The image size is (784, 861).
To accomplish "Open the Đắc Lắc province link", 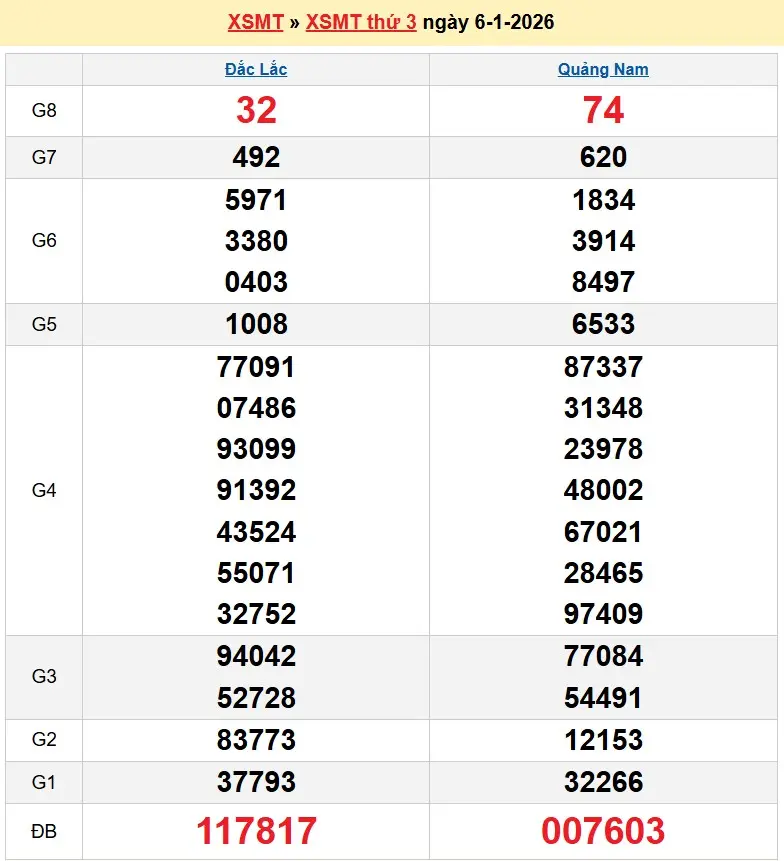I will click(256, 69).
